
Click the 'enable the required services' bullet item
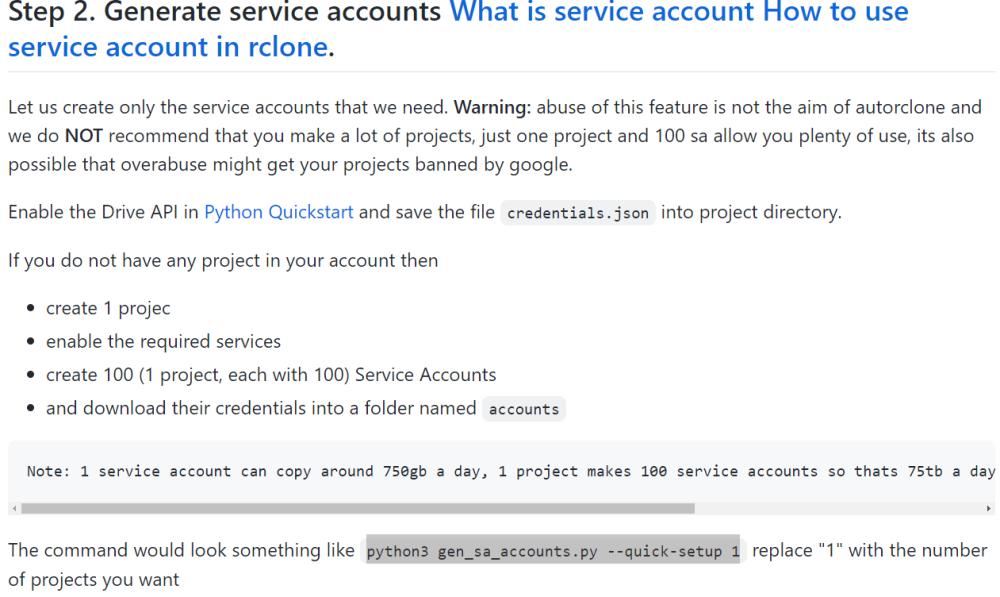[163, 342]
